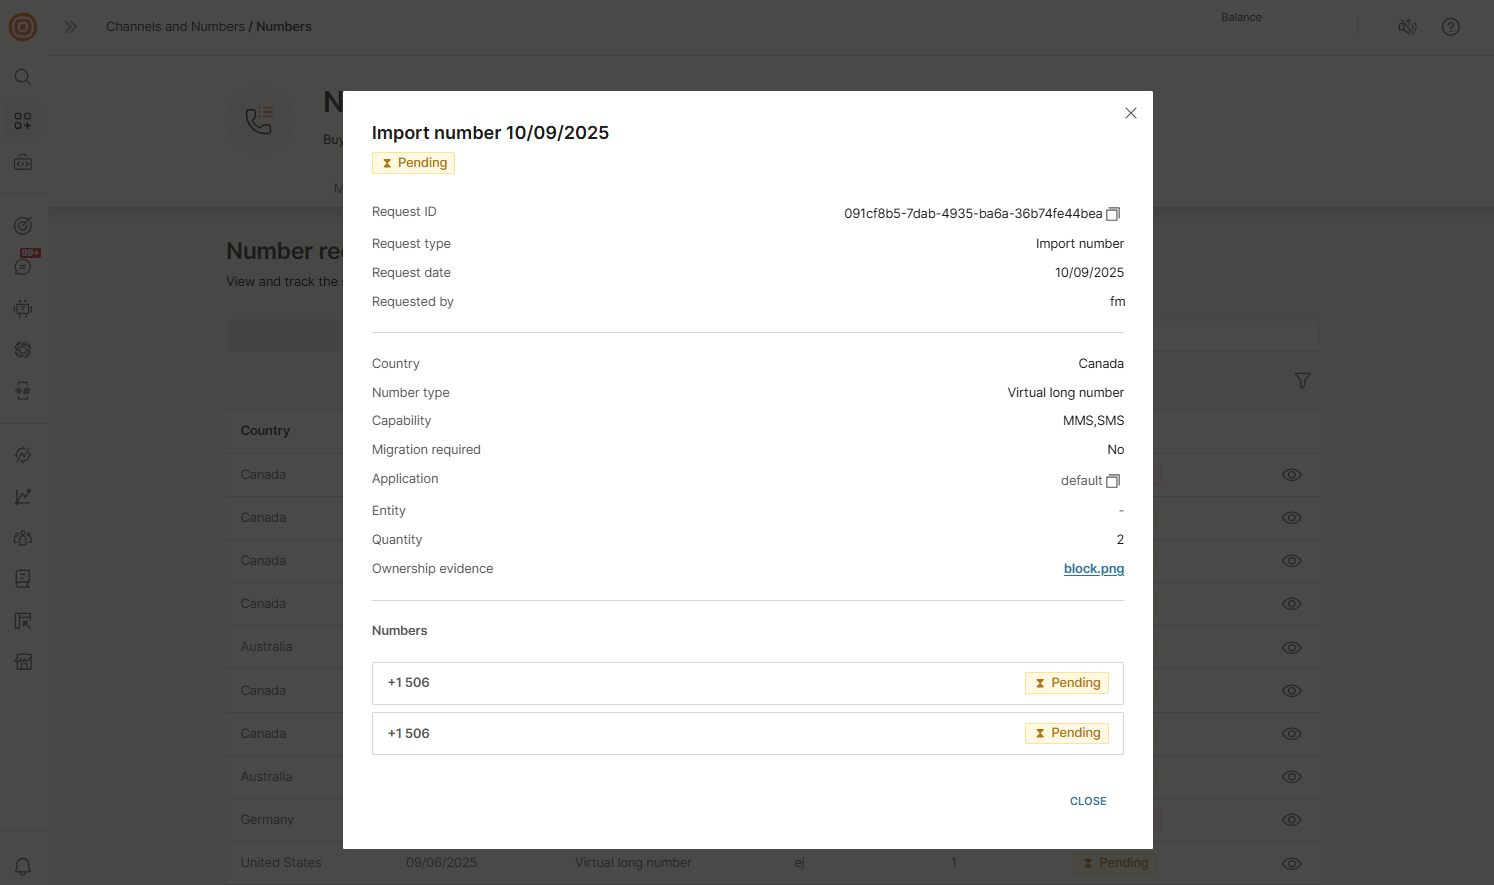Click the Numbers breadcrumb item
Viewport: 1494px width, 885px height.
[284, 27]
